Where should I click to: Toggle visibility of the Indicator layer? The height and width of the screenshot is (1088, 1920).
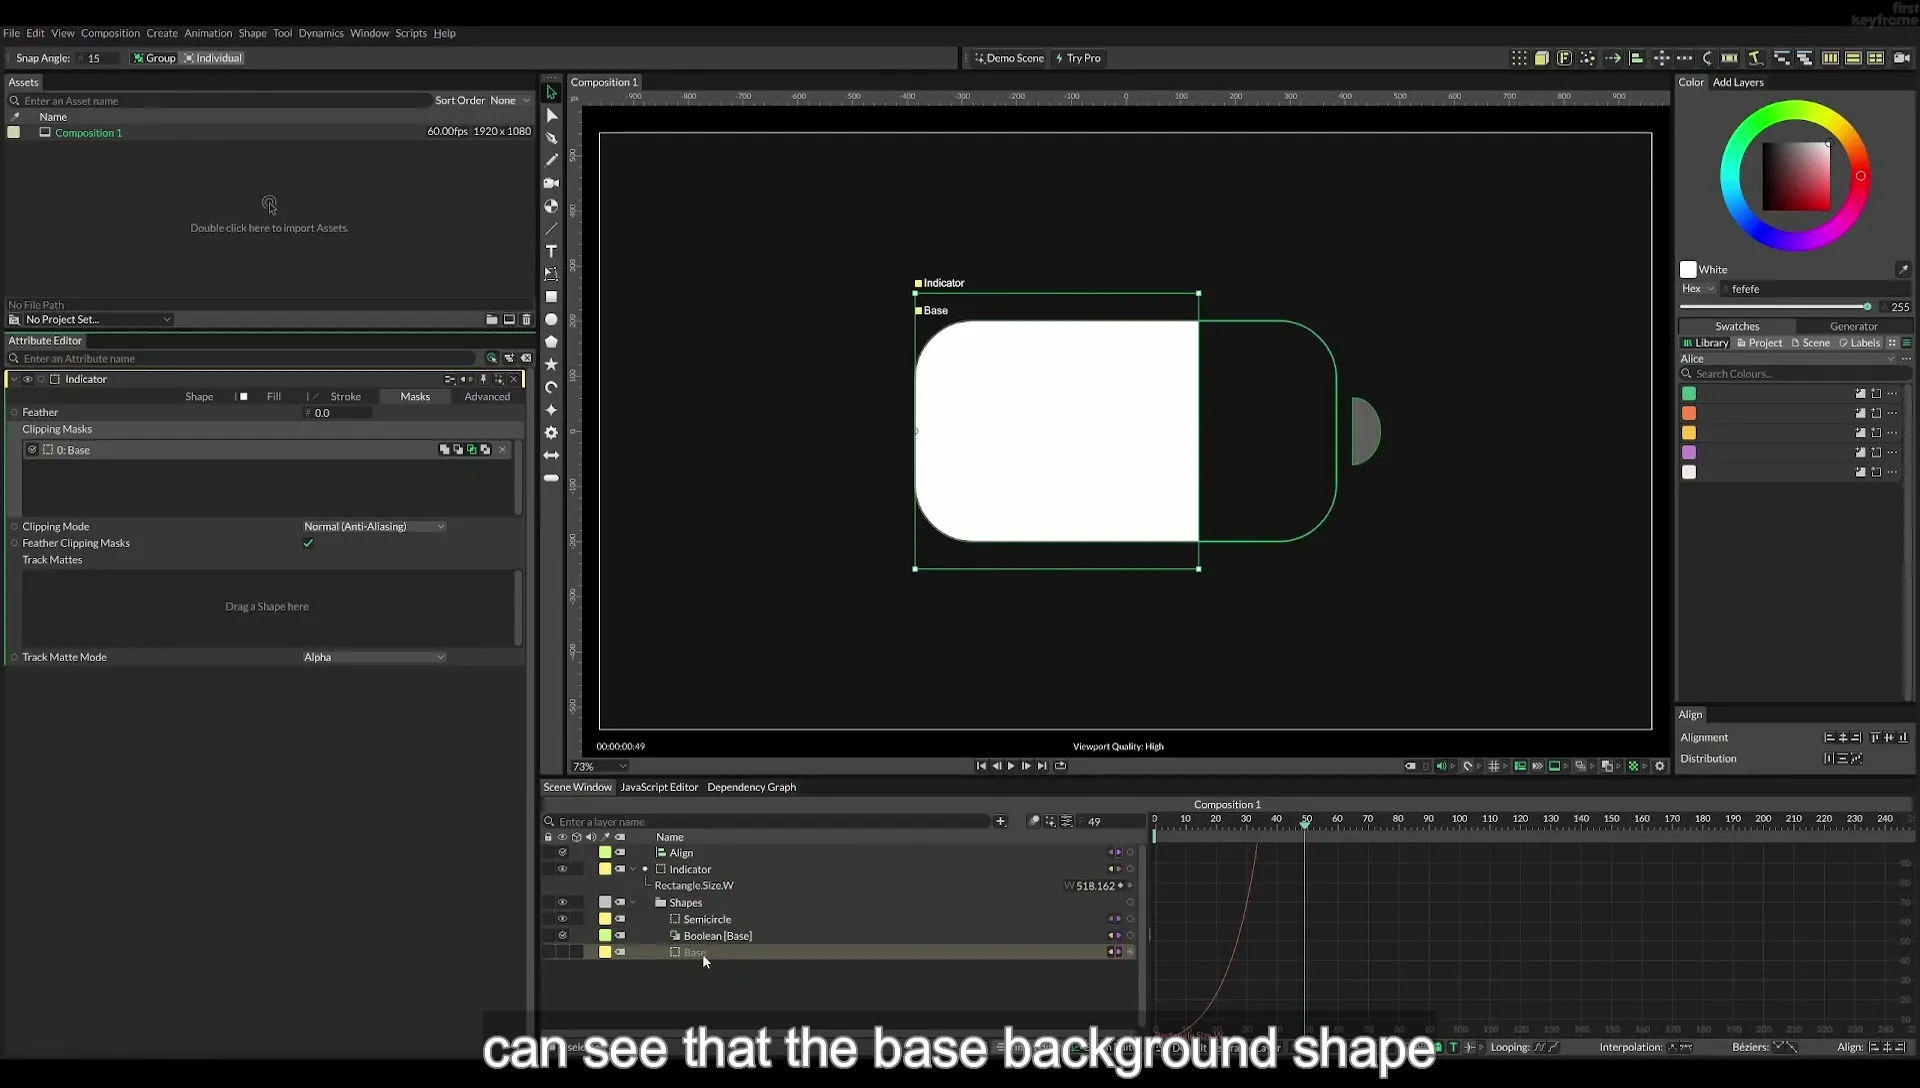click(562, 869)
